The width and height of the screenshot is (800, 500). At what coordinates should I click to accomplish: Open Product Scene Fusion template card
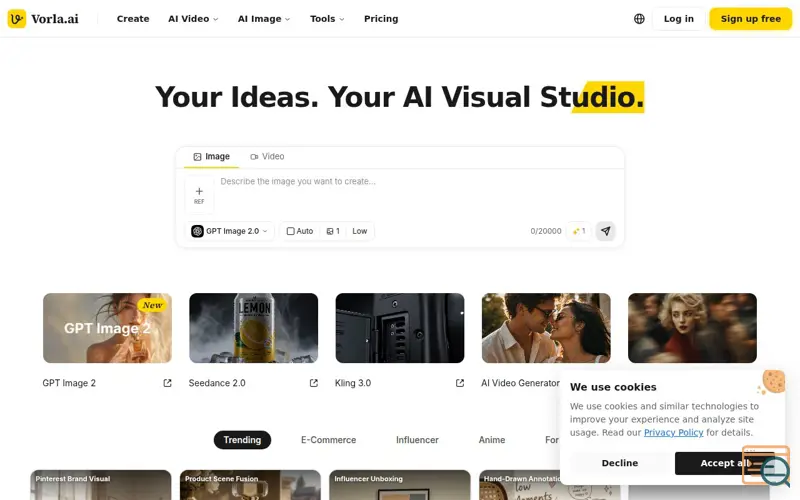tap(251, 485)
